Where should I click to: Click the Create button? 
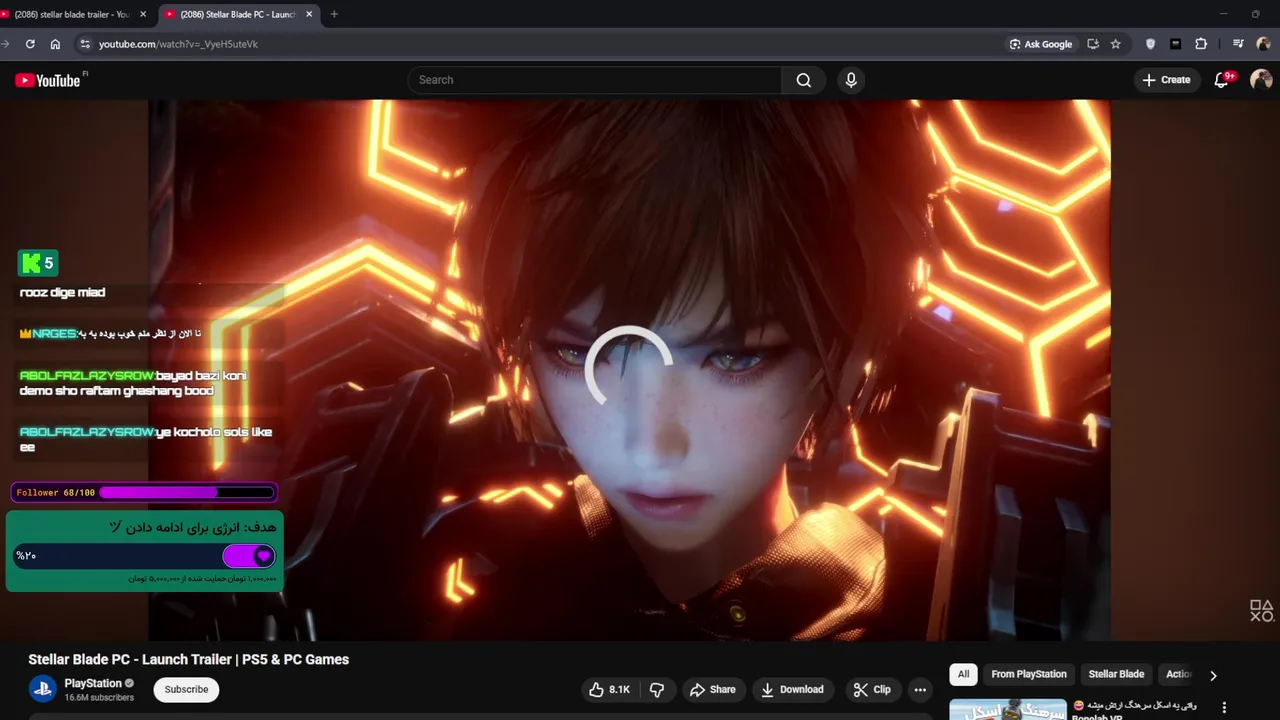coord(1166,80)
